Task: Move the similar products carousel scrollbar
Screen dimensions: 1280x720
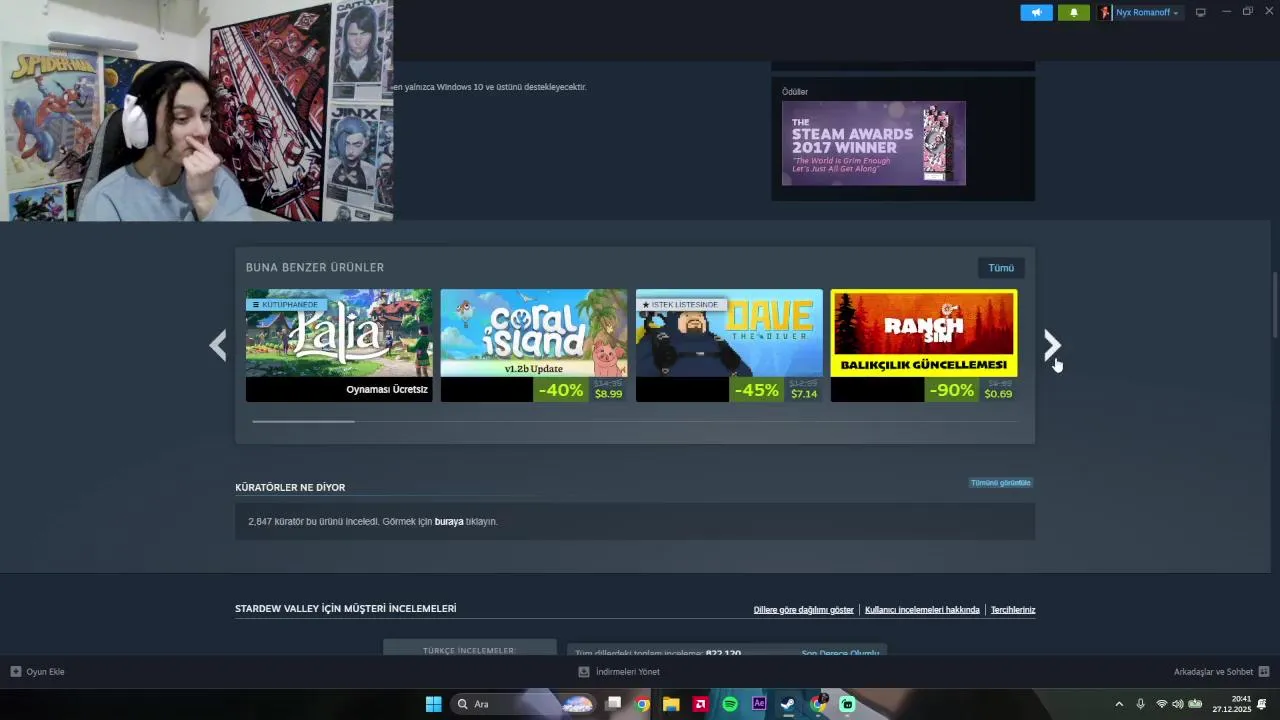Action: (303, 421)
